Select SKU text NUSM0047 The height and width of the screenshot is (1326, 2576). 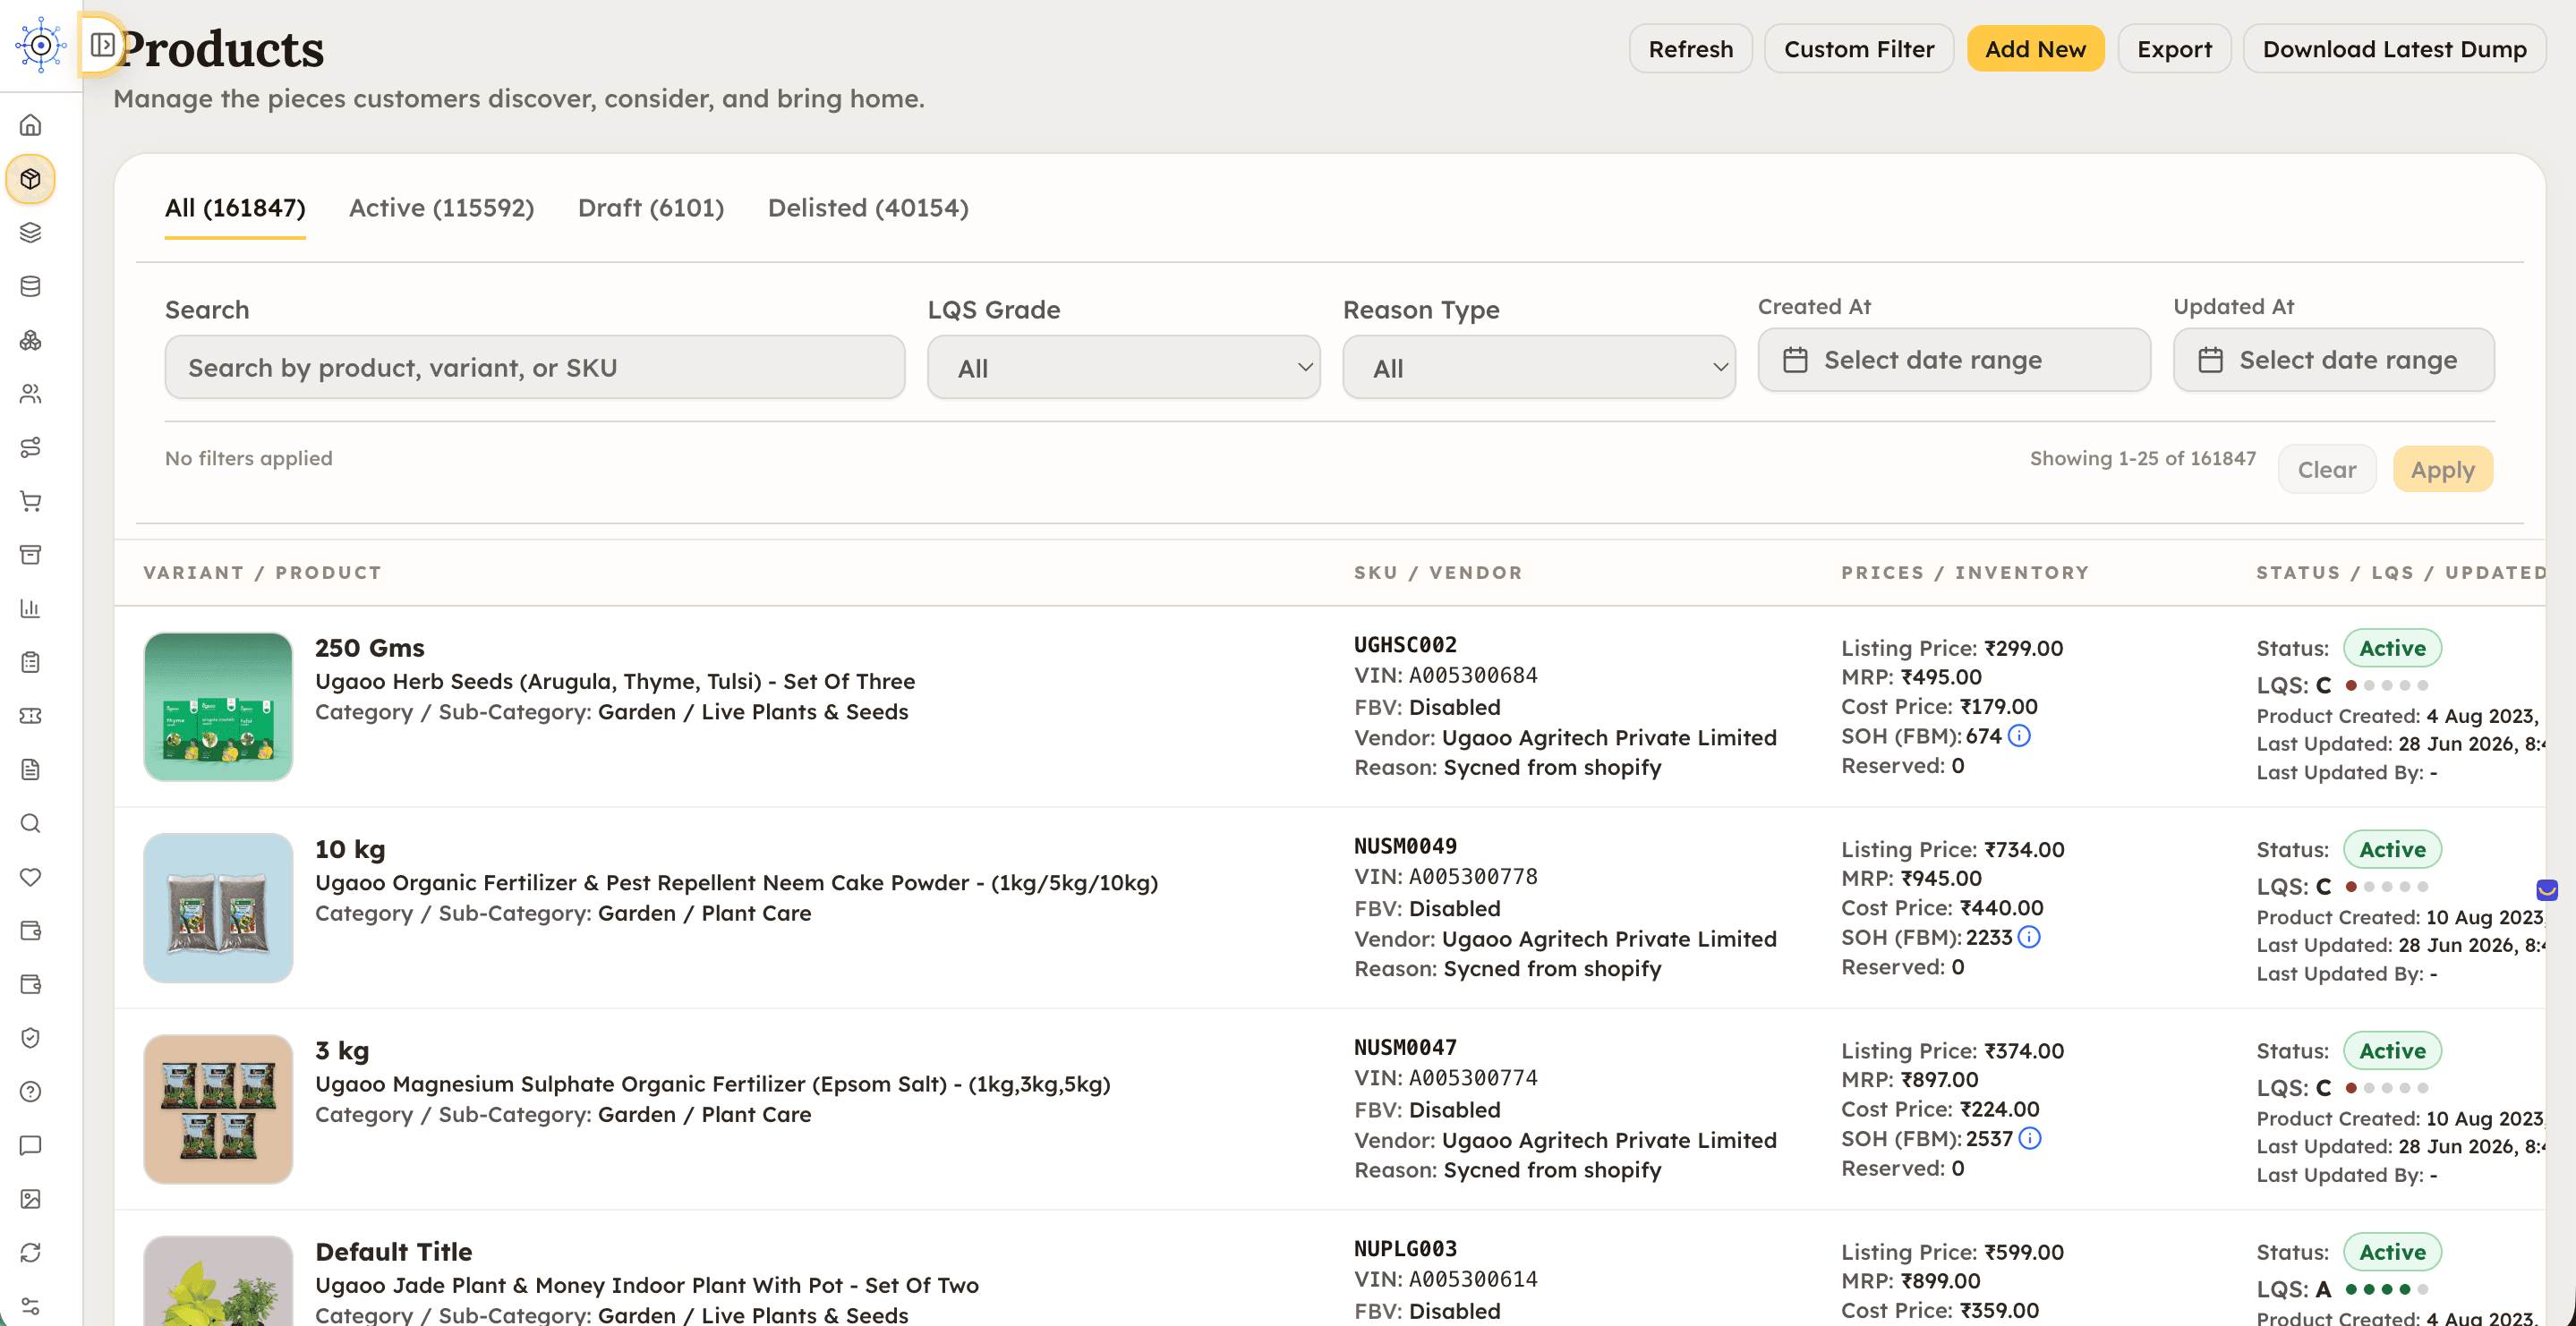pos(1405,1047)
